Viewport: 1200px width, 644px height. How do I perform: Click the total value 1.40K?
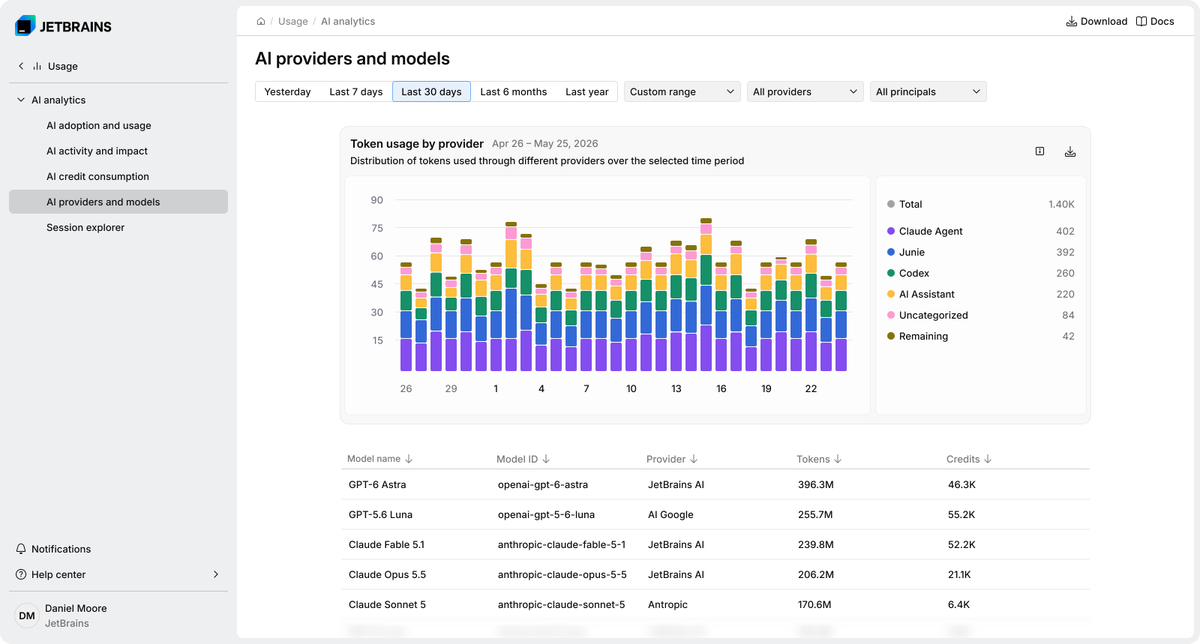point(1061,204)
